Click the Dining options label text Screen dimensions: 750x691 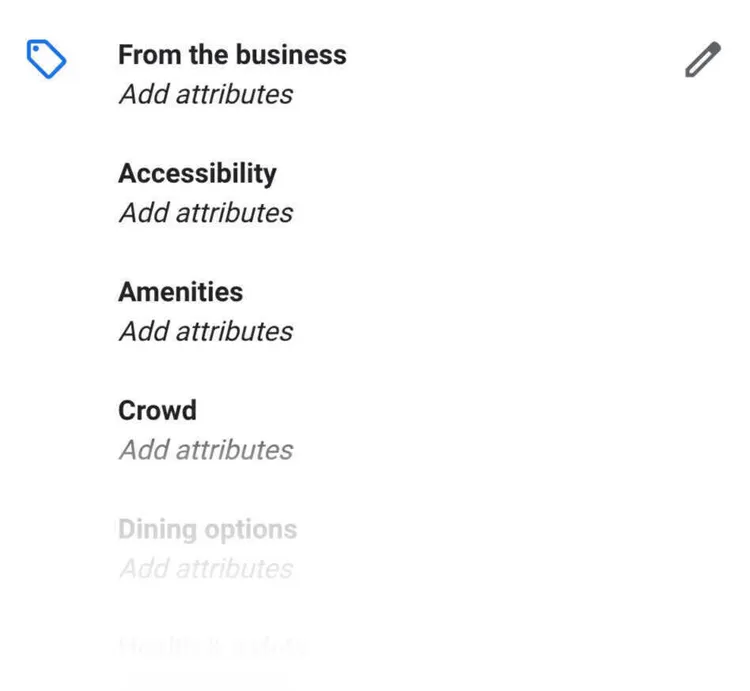pyautogui.click(x=208, y=530)
